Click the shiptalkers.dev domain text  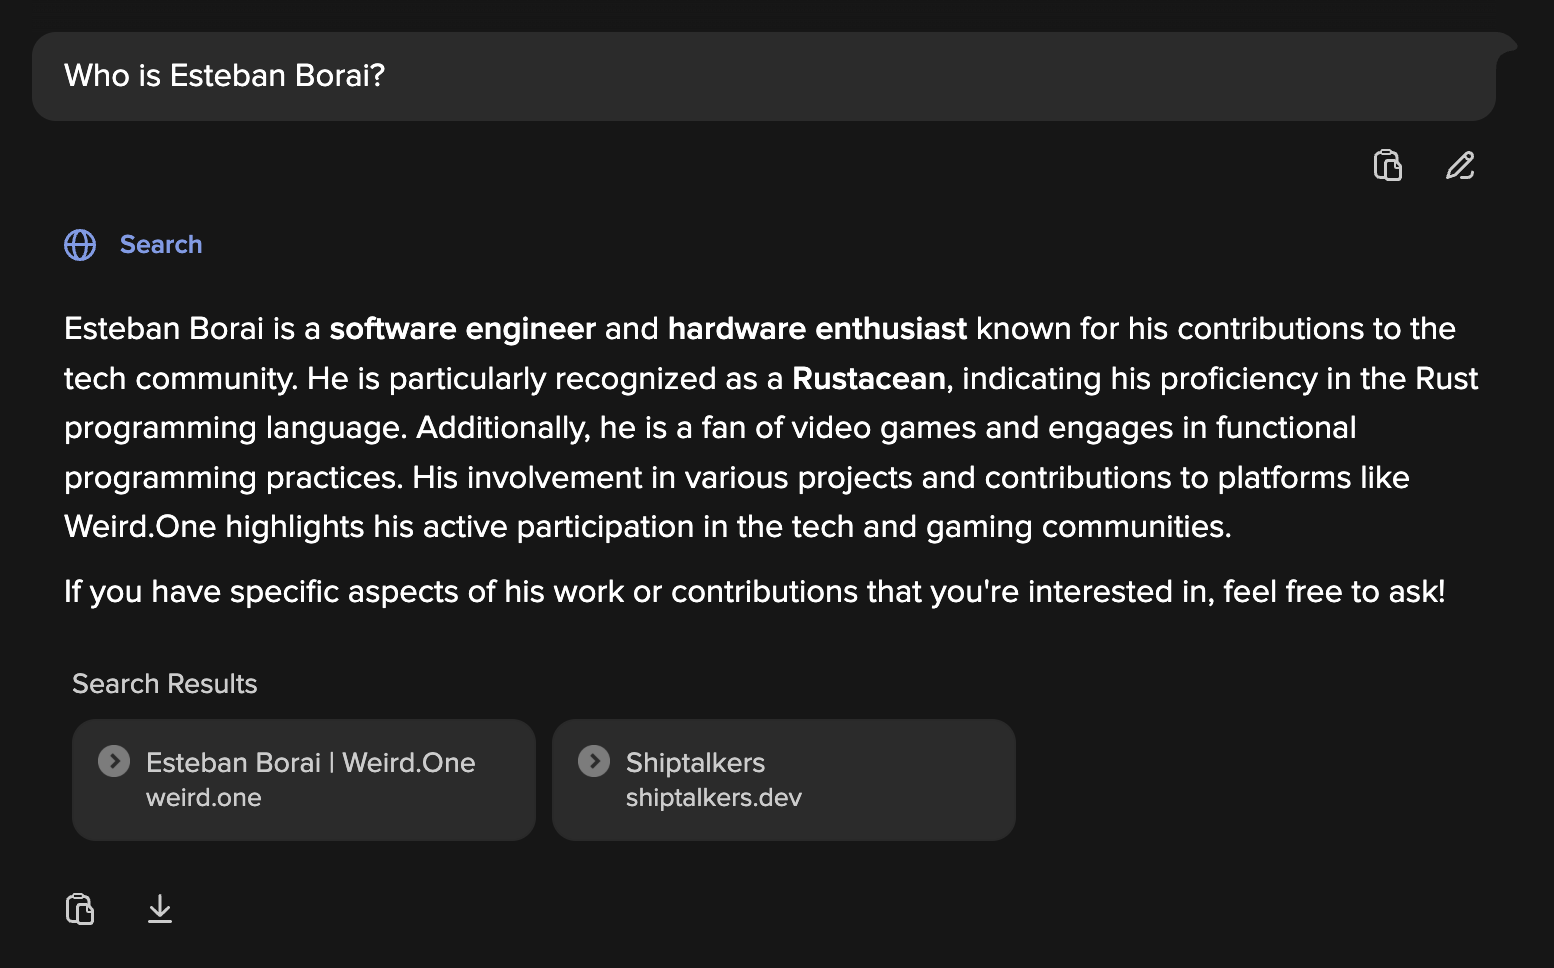click(x=713, y=798)
